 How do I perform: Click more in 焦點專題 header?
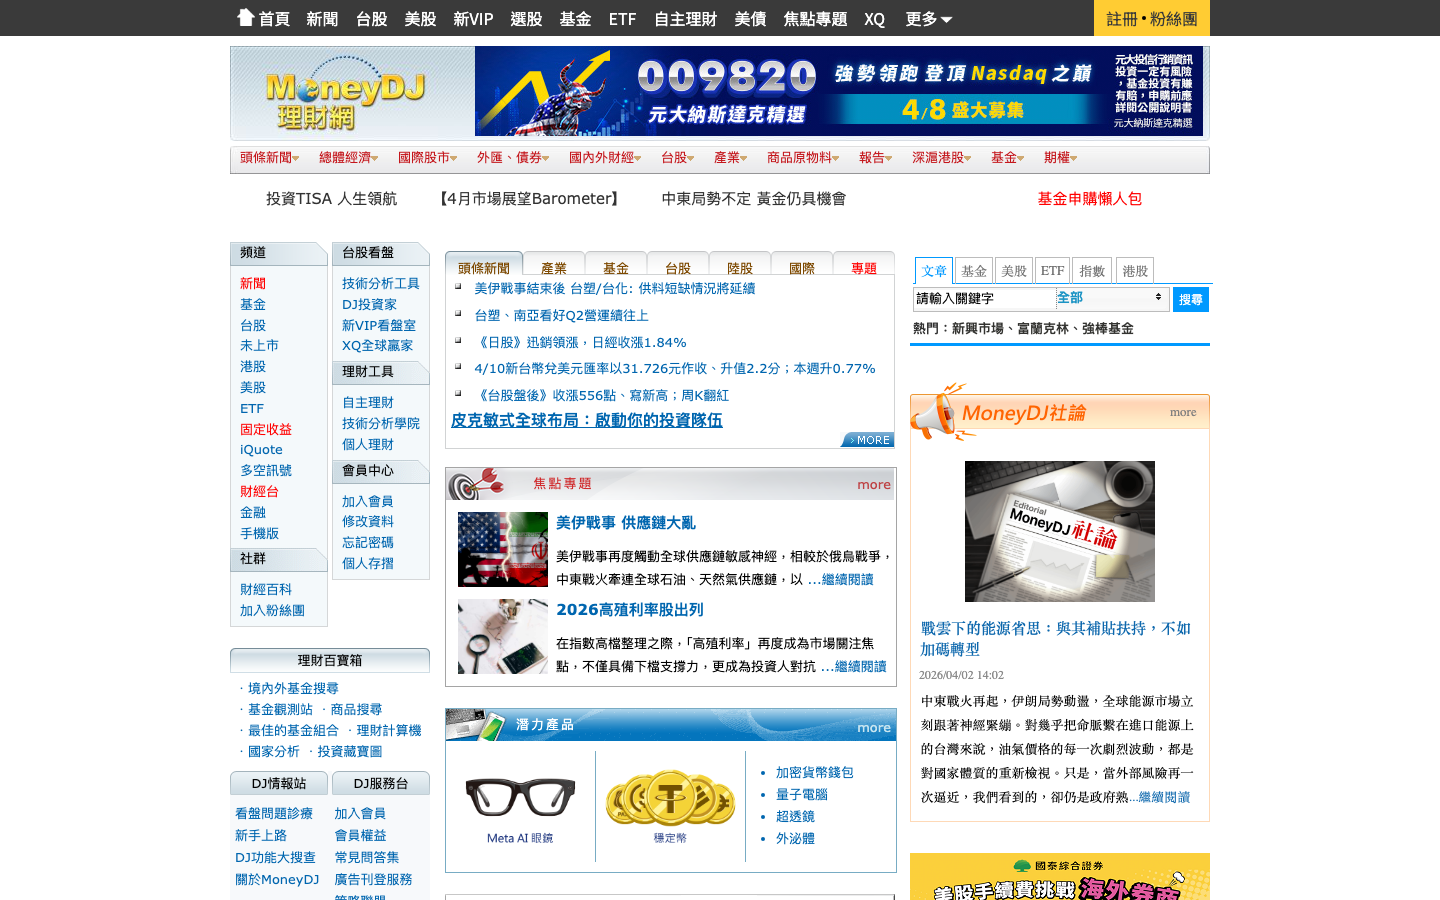874,484
